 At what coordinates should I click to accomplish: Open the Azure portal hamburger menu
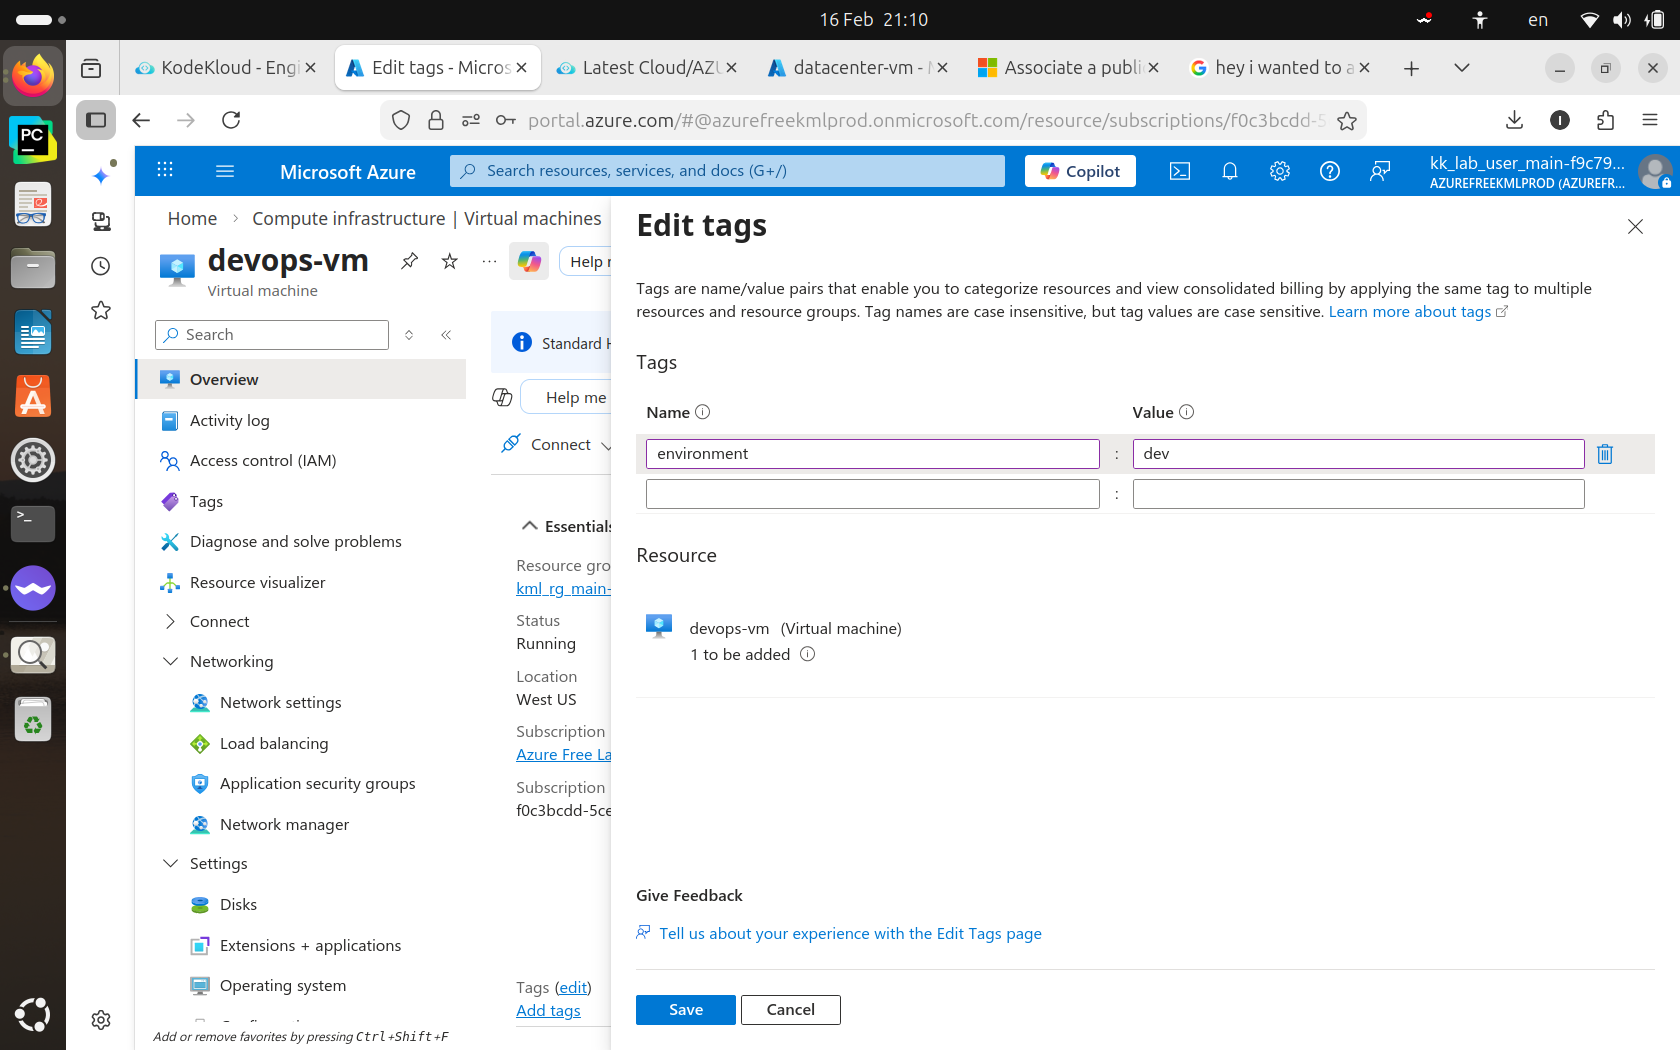tap(225, 171)
